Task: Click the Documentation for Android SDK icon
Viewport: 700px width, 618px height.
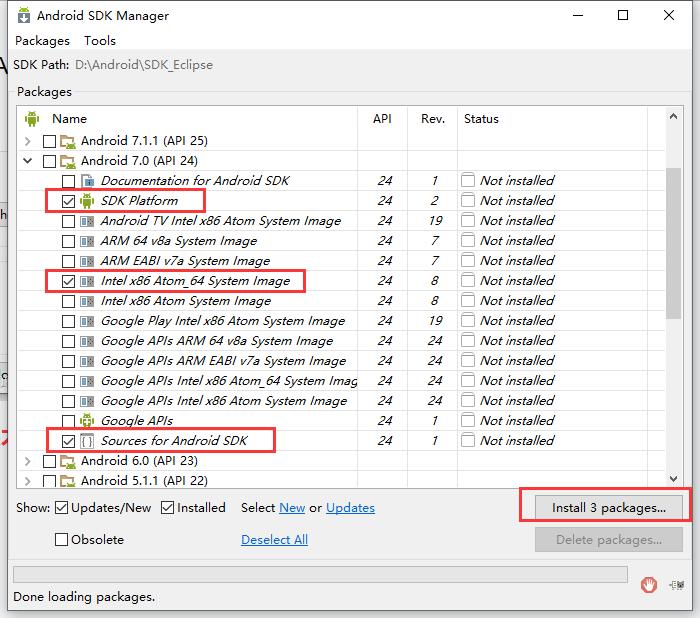Action: coord(88,181)
